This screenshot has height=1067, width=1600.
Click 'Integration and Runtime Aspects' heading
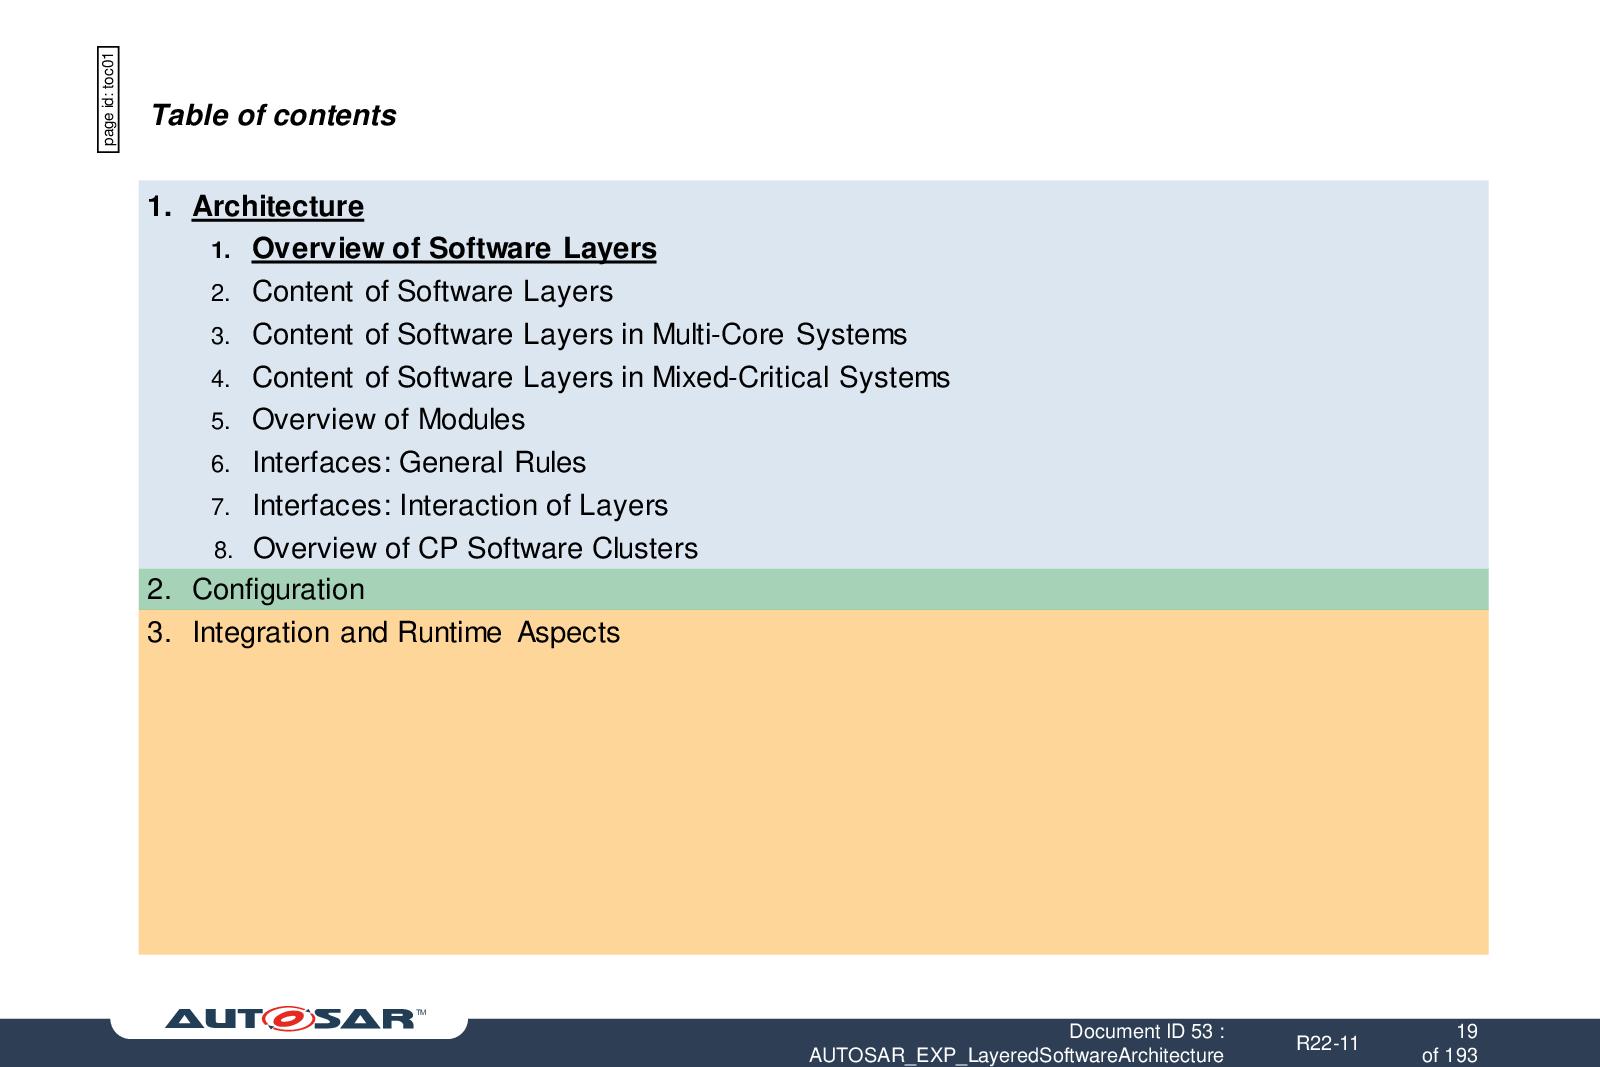pos(406,632)
